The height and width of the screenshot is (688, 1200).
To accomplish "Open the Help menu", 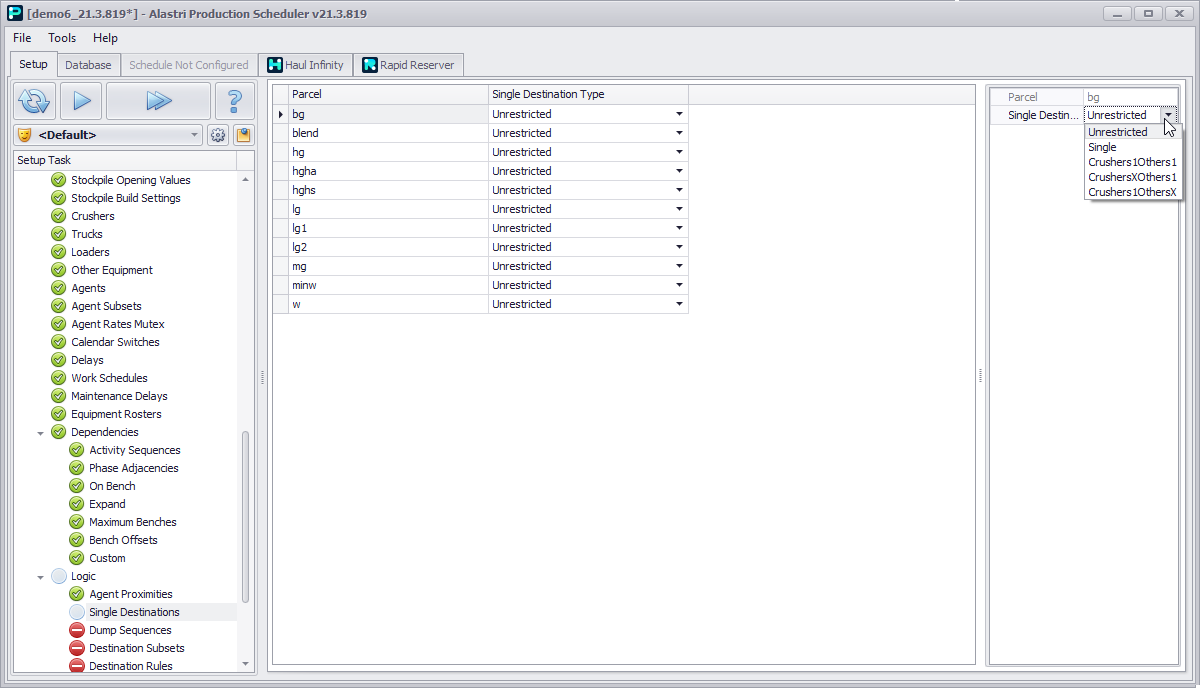I will [105, 38].
